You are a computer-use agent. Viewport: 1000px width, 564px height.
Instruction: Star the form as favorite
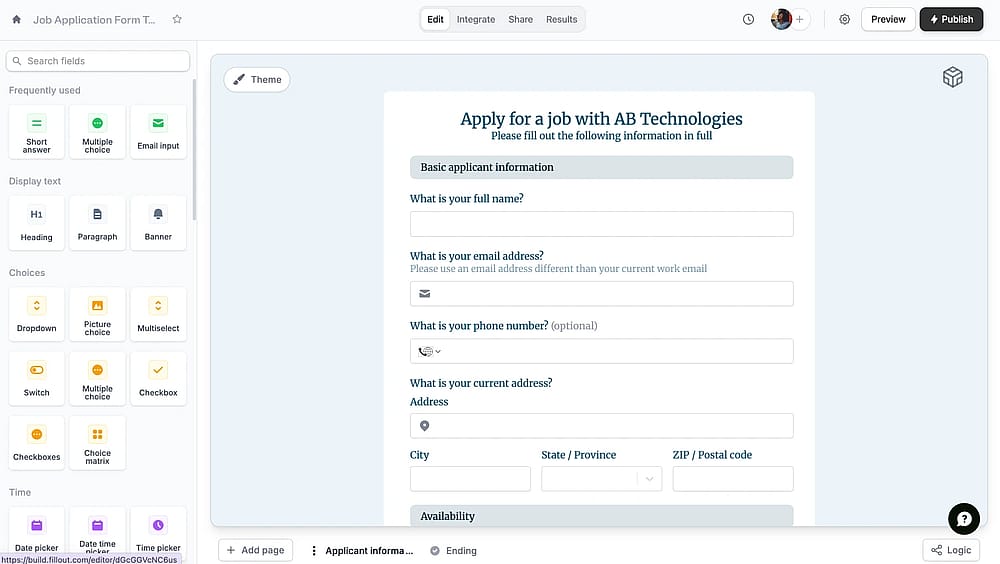[177, 19]
